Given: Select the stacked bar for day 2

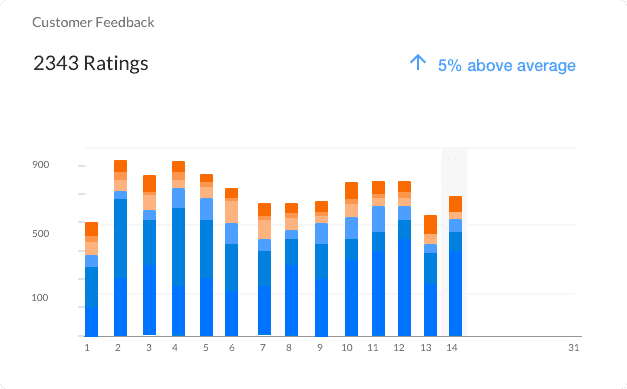Looking at the screenshot, I should pos(120,248).
